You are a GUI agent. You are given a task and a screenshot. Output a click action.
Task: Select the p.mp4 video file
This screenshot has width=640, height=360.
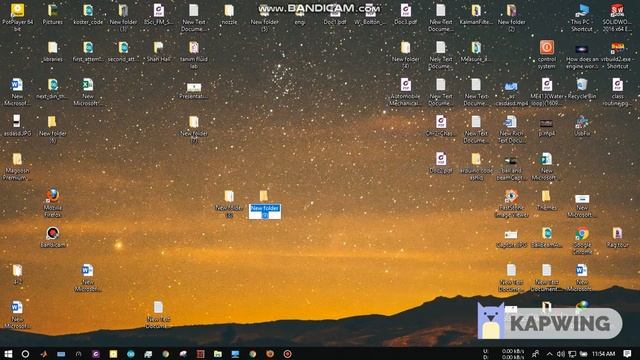point(547,127)
